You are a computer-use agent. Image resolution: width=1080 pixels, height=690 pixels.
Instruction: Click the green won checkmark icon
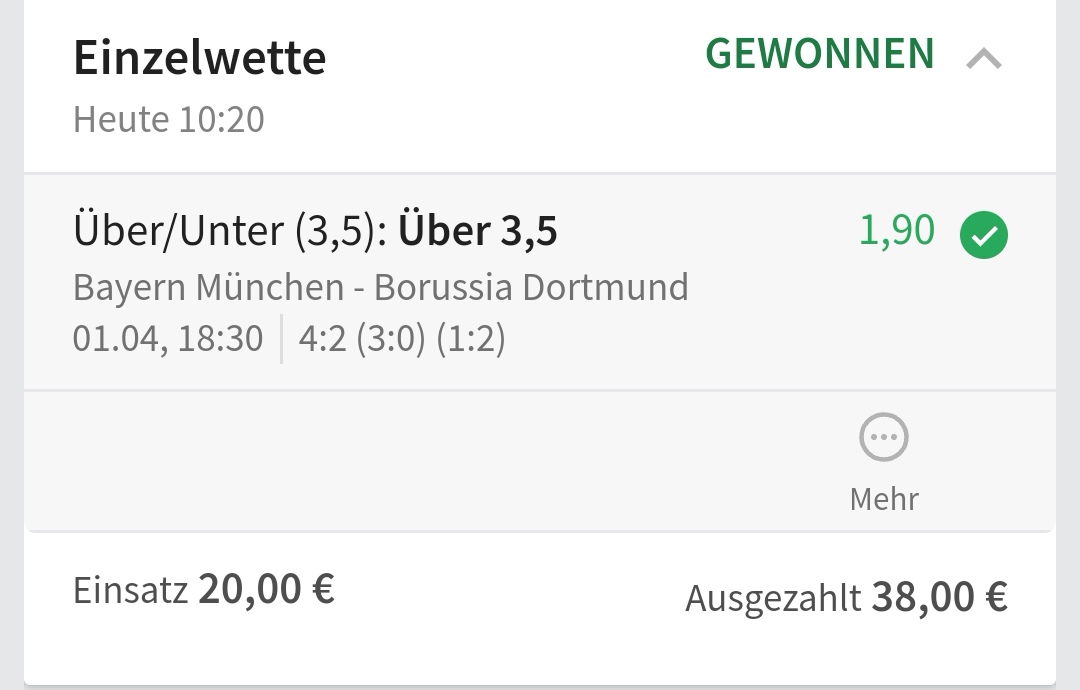(x=984, y=236)
